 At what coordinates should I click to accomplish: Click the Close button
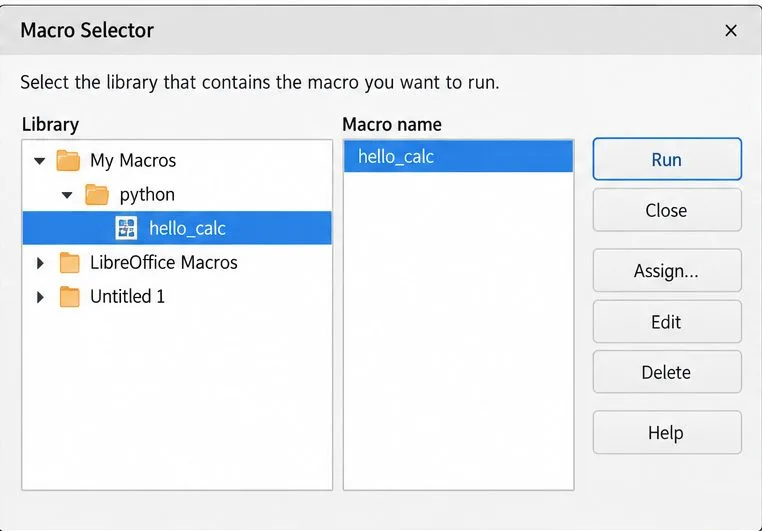click(x=667, y=210)
